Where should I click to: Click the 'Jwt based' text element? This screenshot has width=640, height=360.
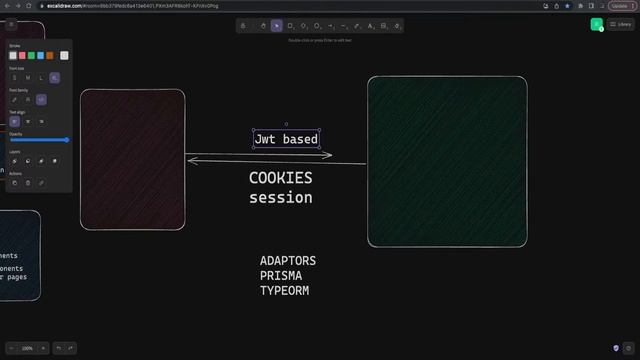click(x=286, y=139)
